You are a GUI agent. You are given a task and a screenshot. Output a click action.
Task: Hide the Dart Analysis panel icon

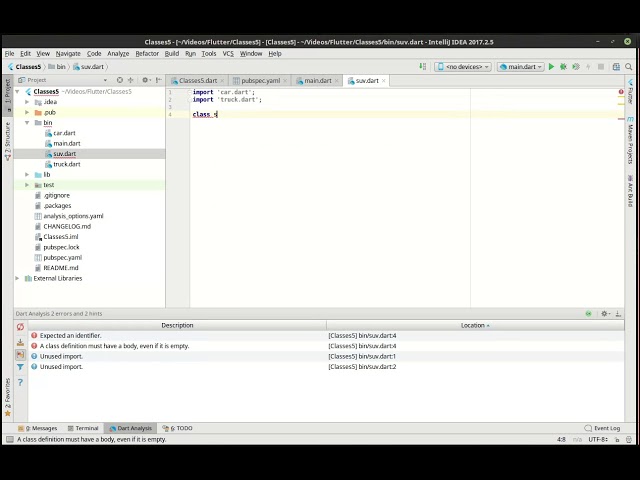618,313
